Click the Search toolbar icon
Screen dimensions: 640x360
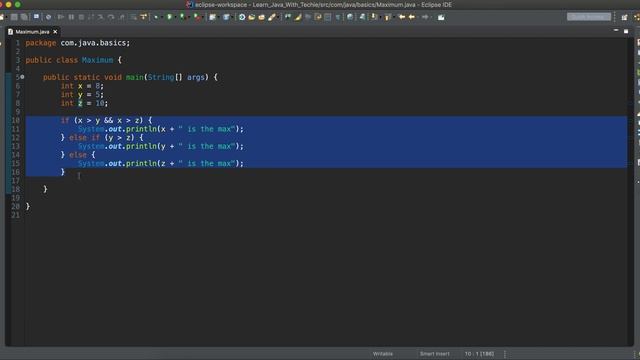coord(272,17)
